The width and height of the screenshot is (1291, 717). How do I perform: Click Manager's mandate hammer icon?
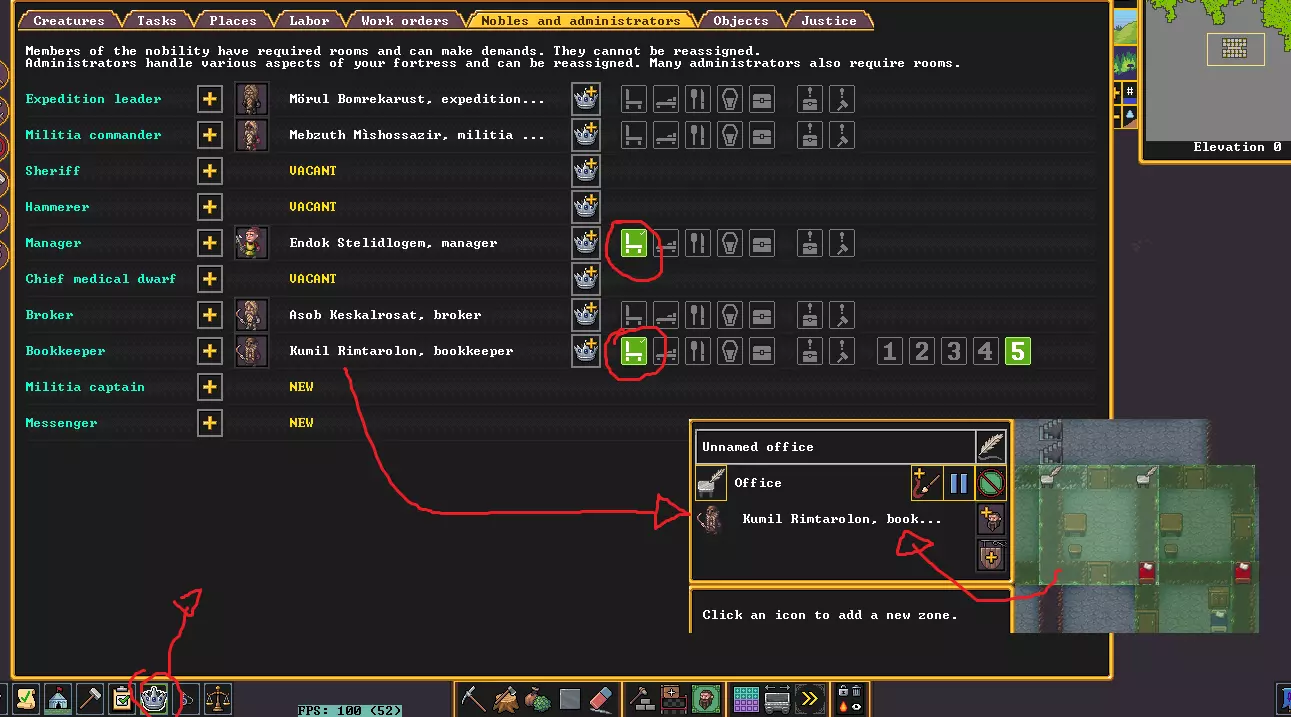[x=842, y=243]
